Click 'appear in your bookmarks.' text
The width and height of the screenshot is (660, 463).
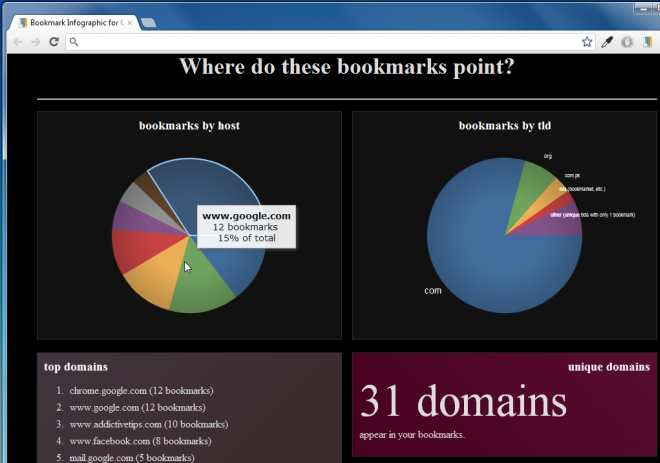point(412,435)
